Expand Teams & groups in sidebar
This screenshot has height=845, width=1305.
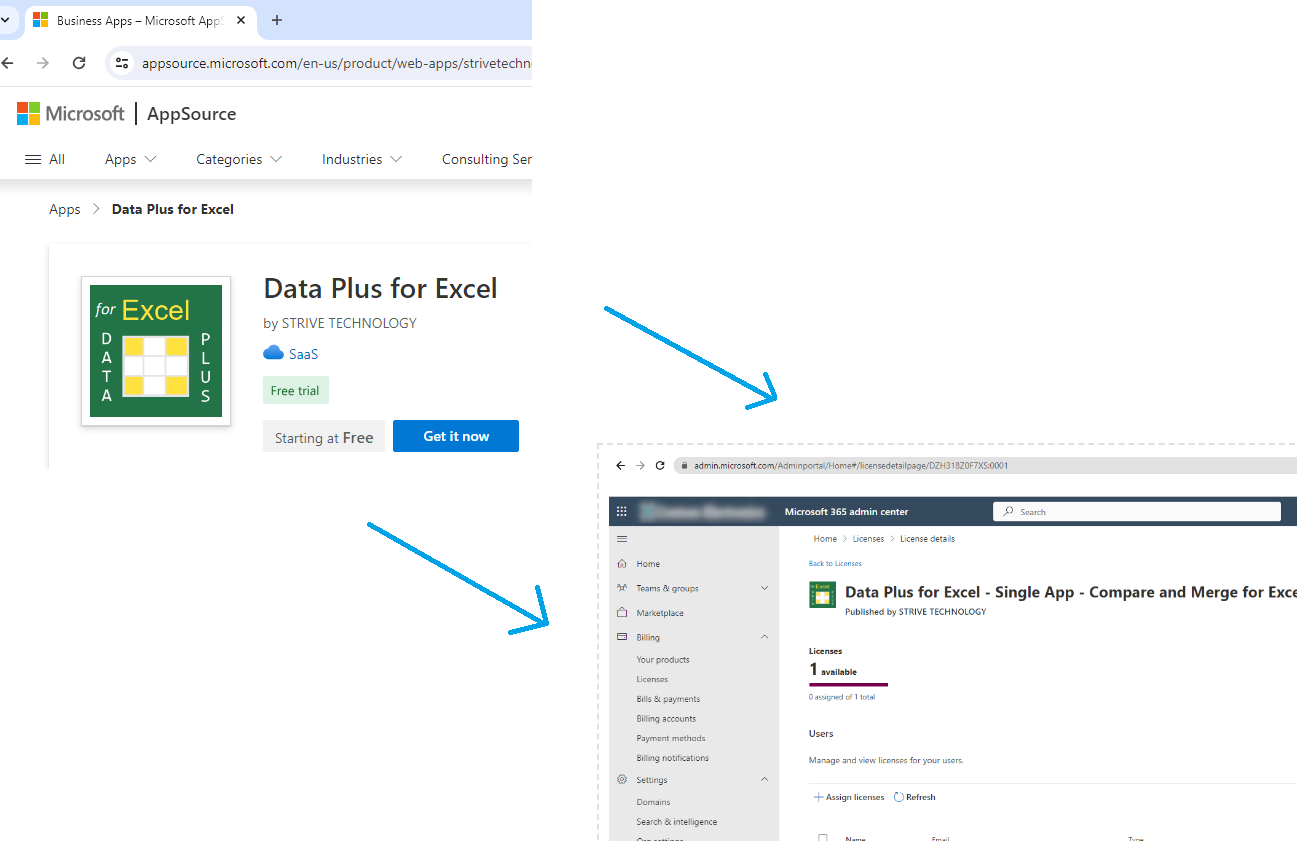(764, 588)
